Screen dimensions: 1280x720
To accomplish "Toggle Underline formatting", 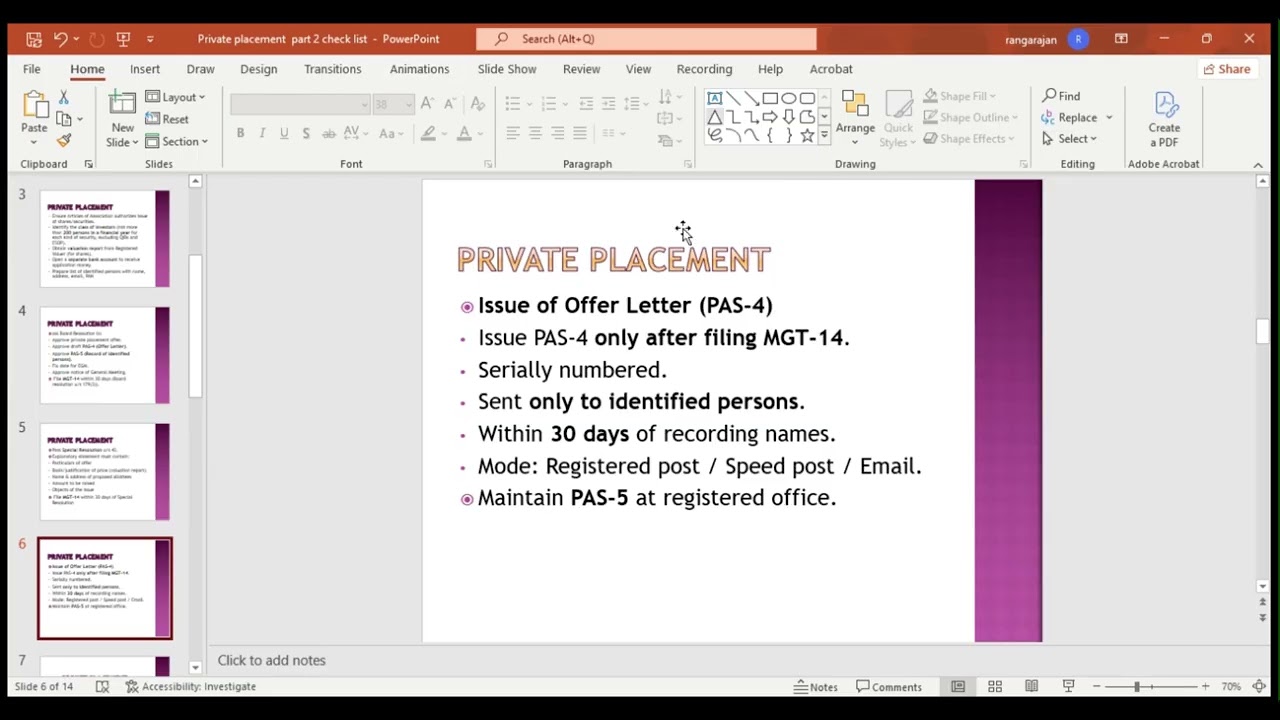I will (284, 133).
